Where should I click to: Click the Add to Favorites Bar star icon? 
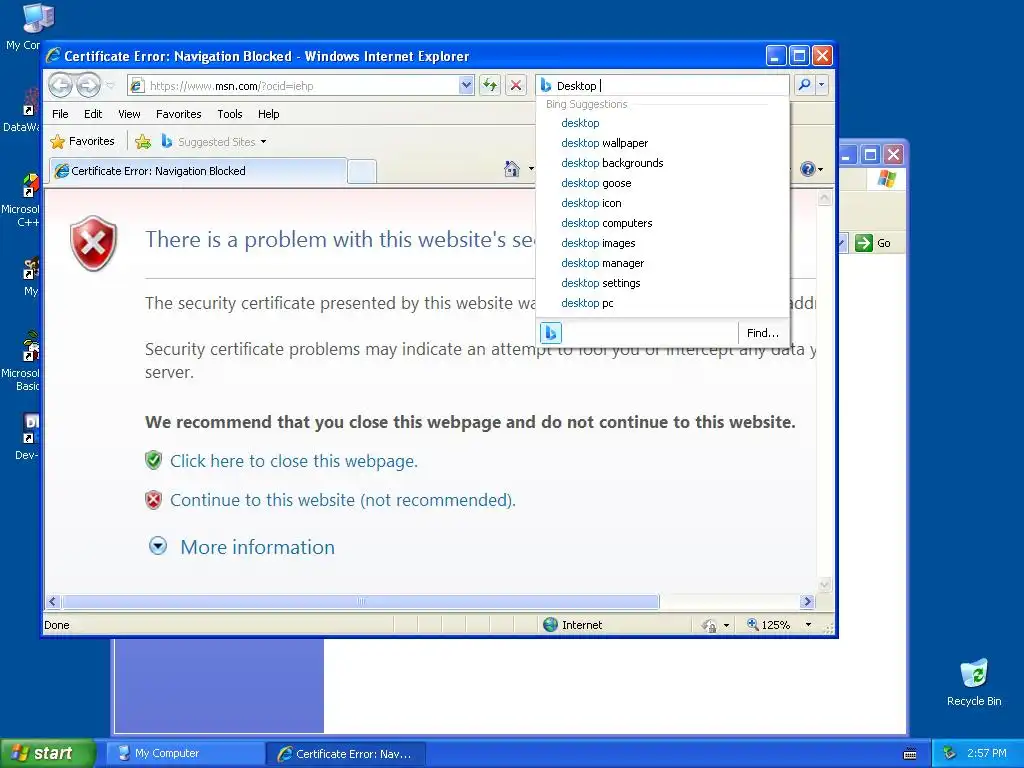tap(143, 141)
